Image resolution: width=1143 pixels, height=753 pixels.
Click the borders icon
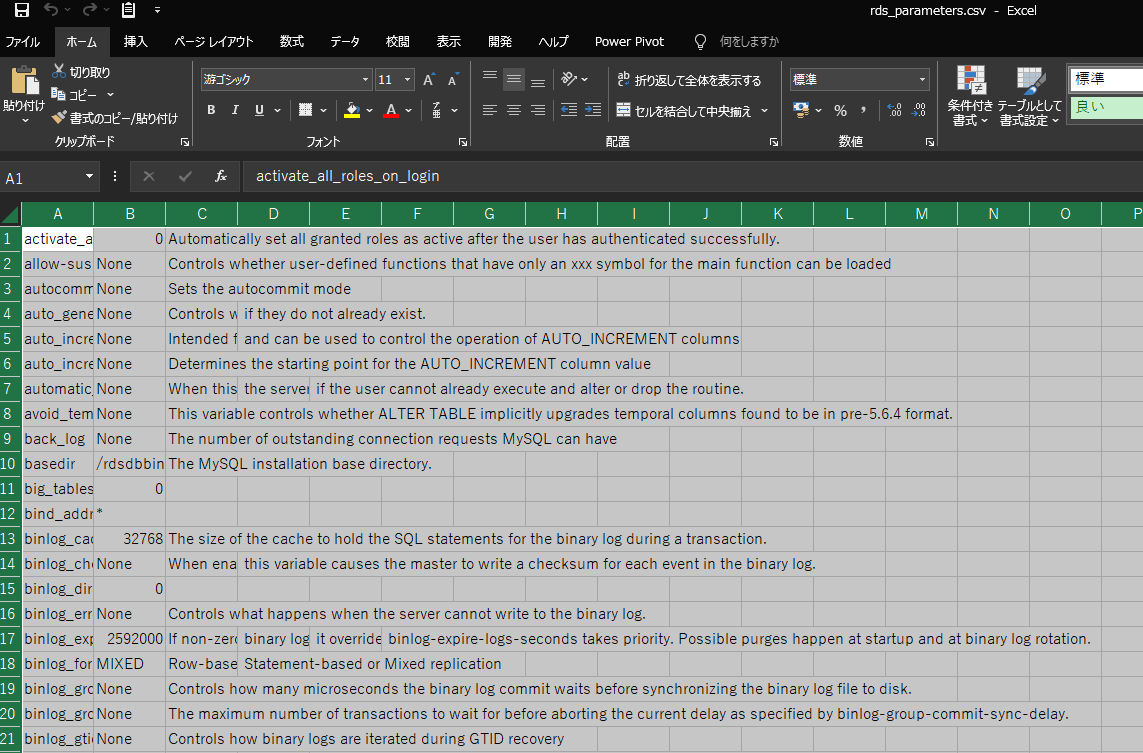pos(305,110)
